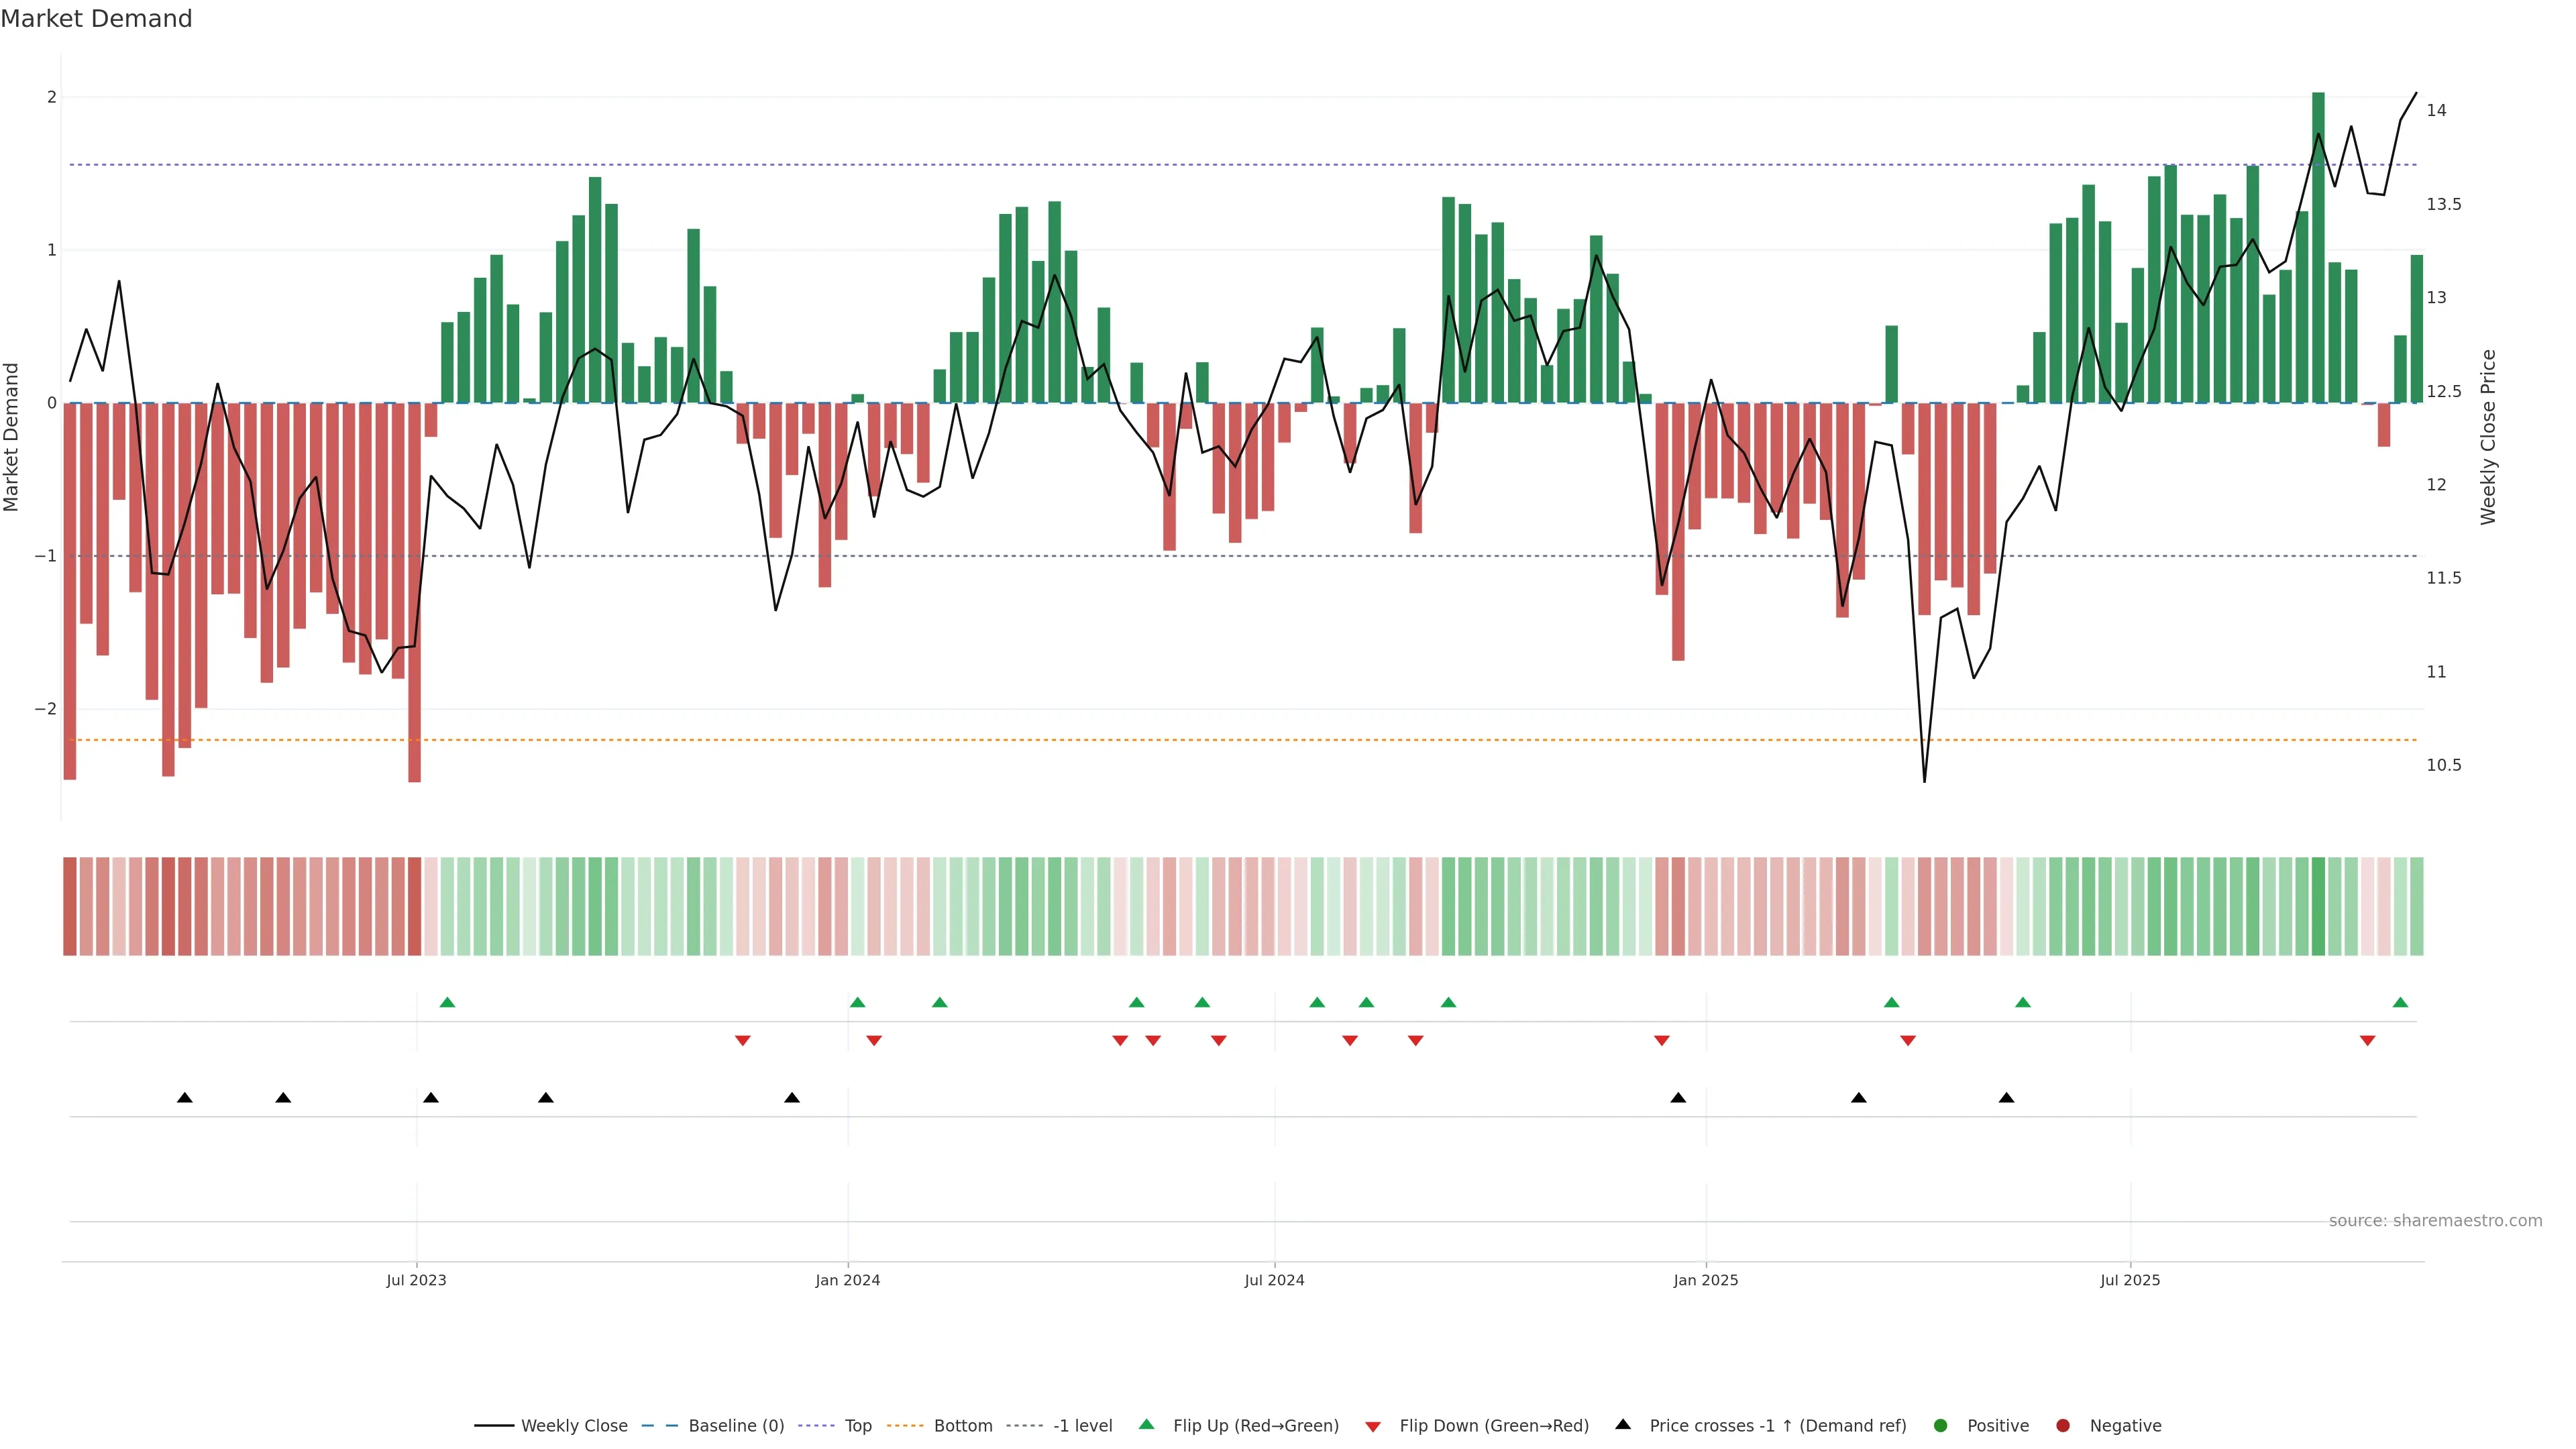
Task: Toggle the -1 level legend item
Action: pos(1082,1426)
